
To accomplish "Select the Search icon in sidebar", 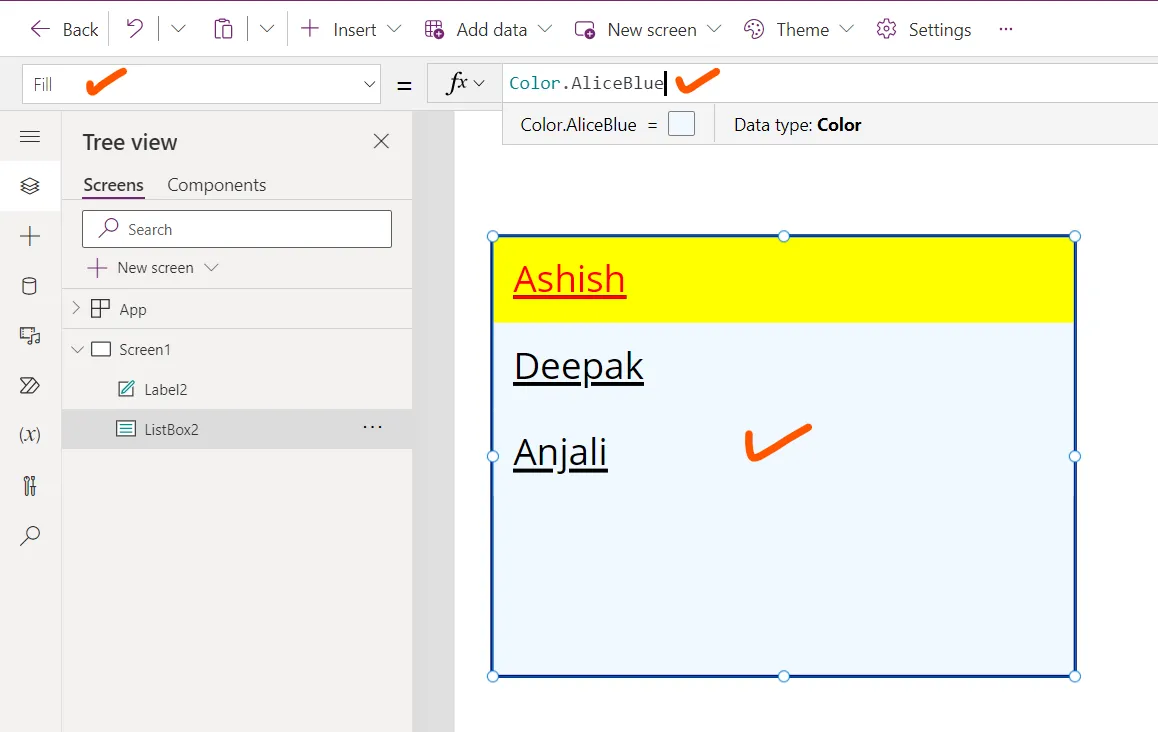I will (x=31, y=535).
